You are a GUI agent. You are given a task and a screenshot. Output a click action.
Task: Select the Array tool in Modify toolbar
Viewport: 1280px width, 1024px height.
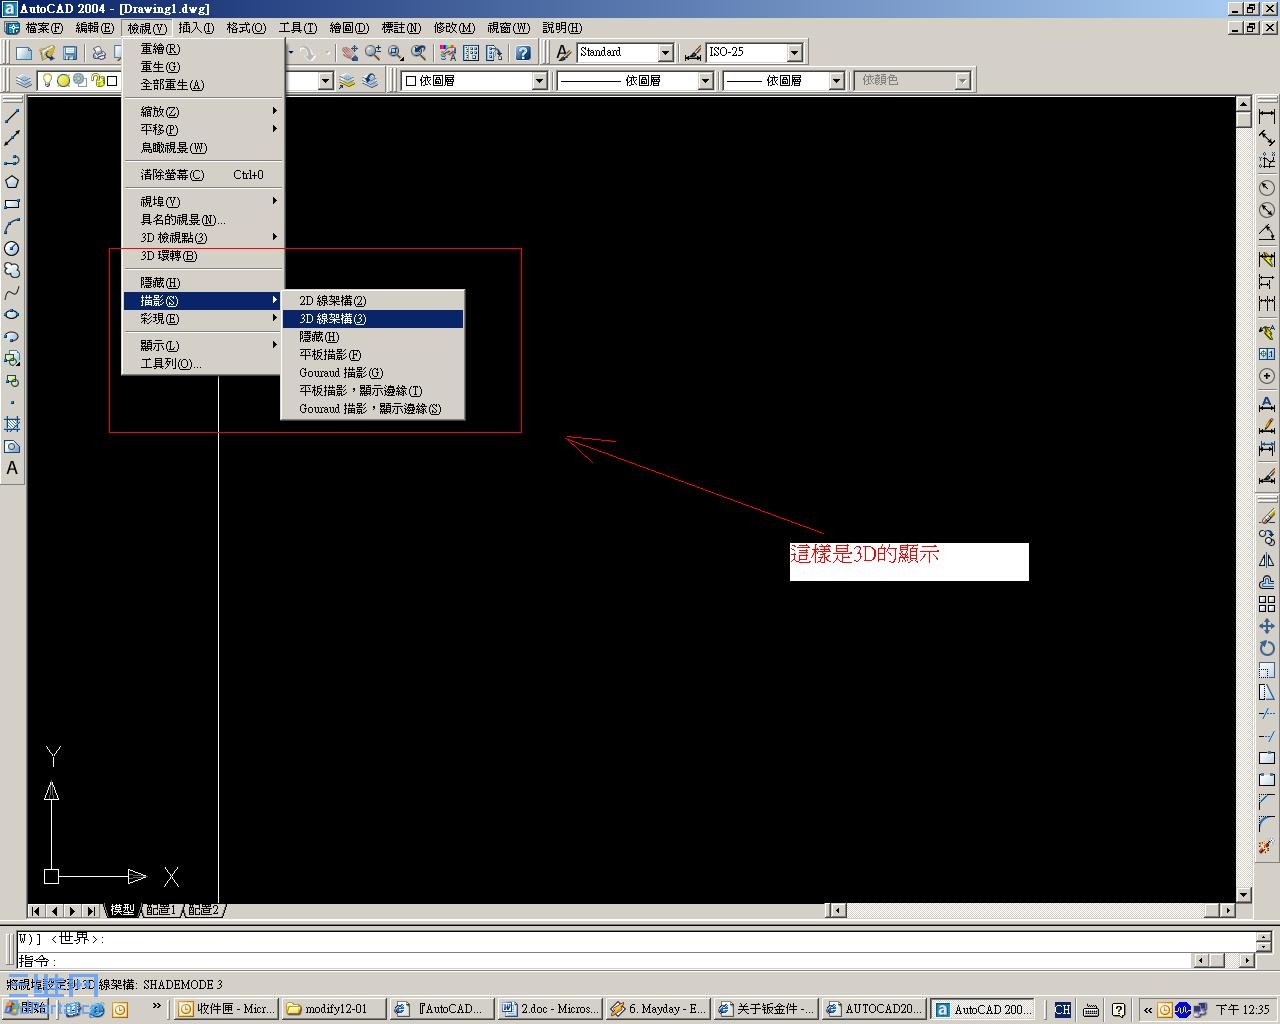point(1267,604)
